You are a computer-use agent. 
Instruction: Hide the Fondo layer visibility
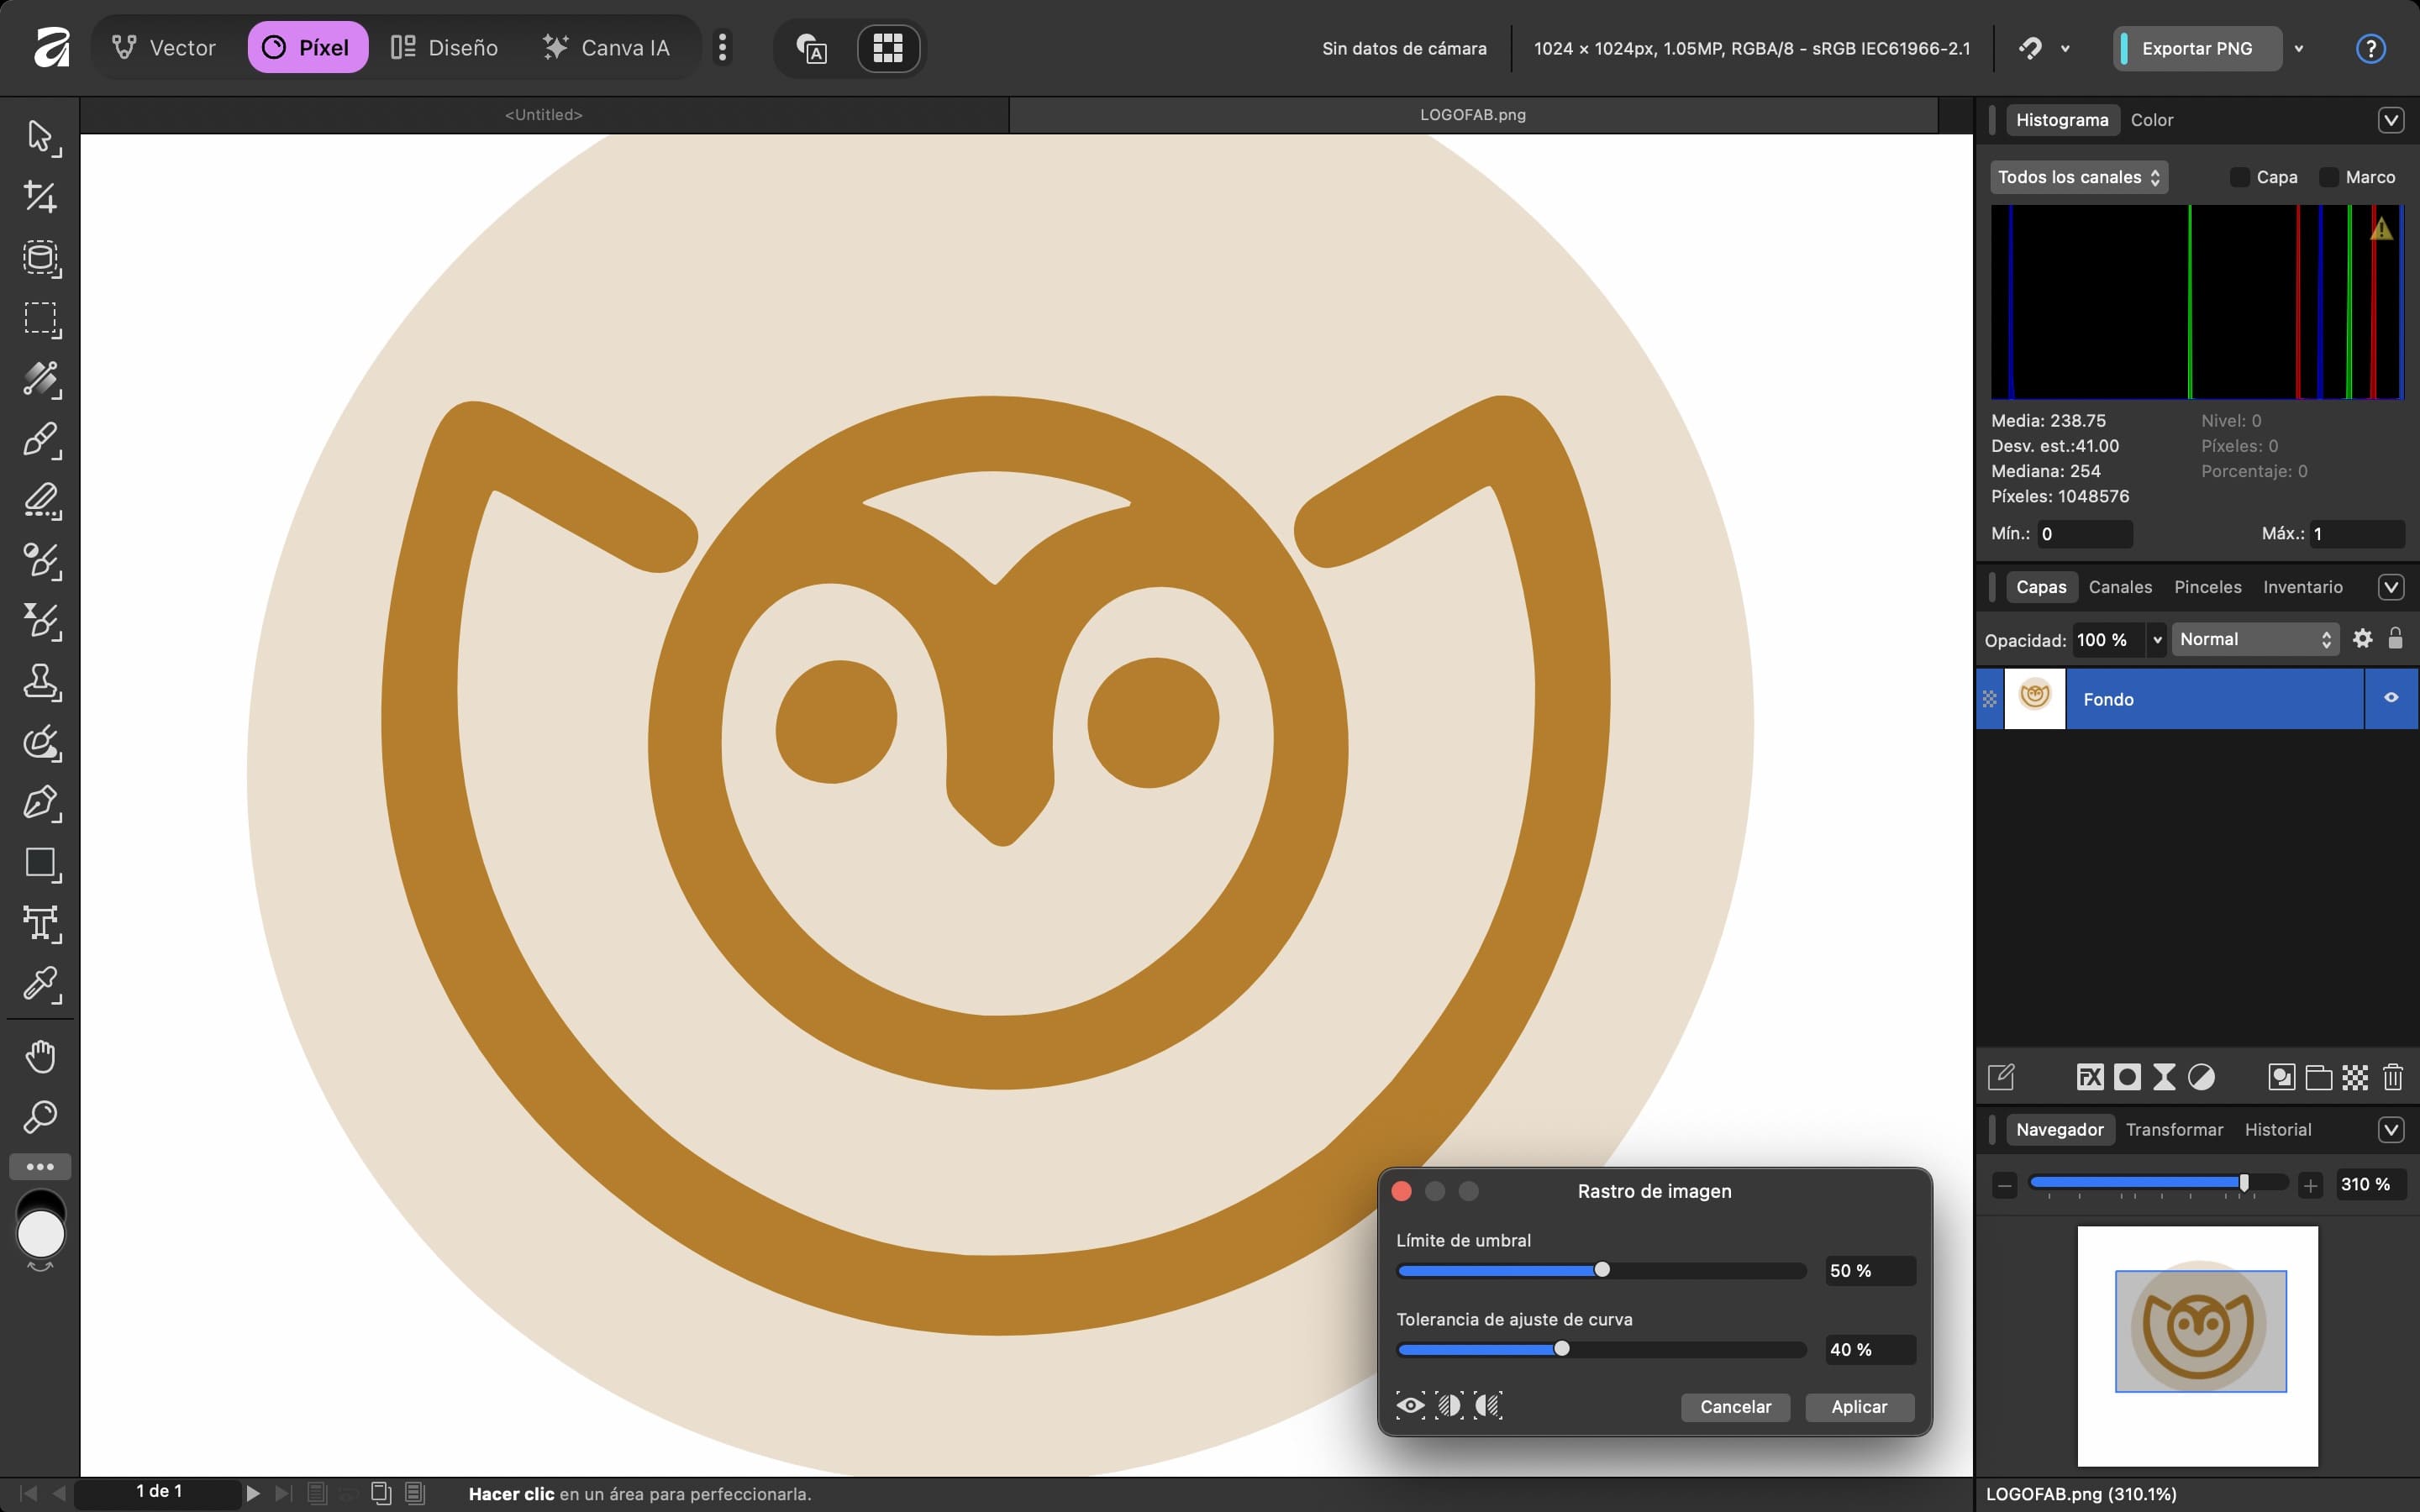[2390, 698]
